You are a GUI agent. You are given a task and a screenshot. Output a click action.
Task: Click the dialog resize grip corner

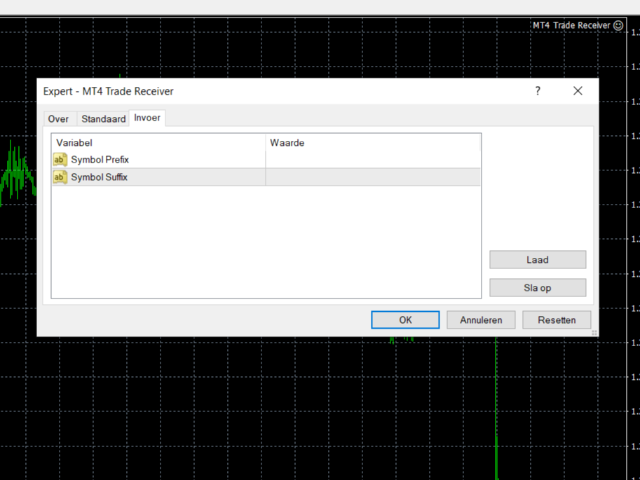coord(595,333)
